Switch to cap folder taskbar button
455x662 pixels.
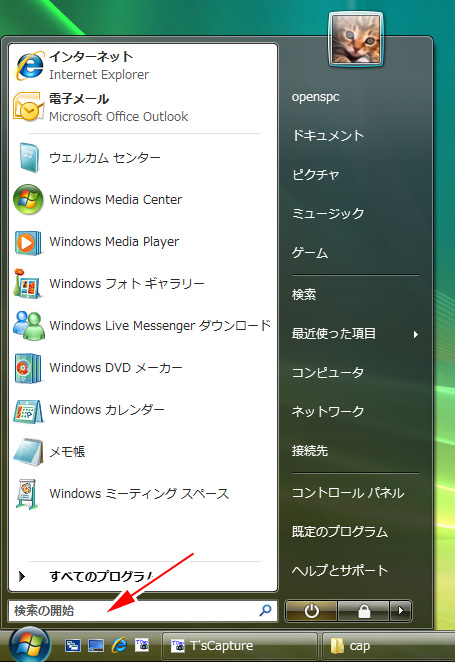388,646
